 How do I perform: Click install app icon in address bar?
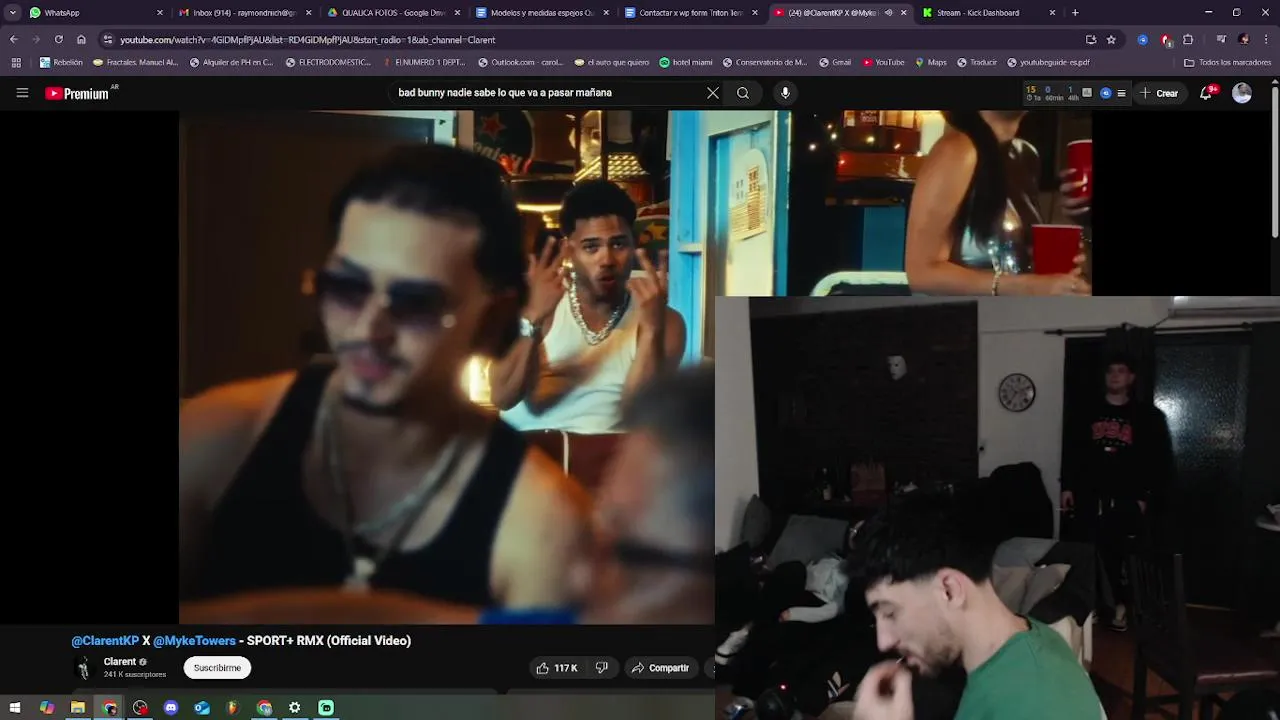(1091, 40)
